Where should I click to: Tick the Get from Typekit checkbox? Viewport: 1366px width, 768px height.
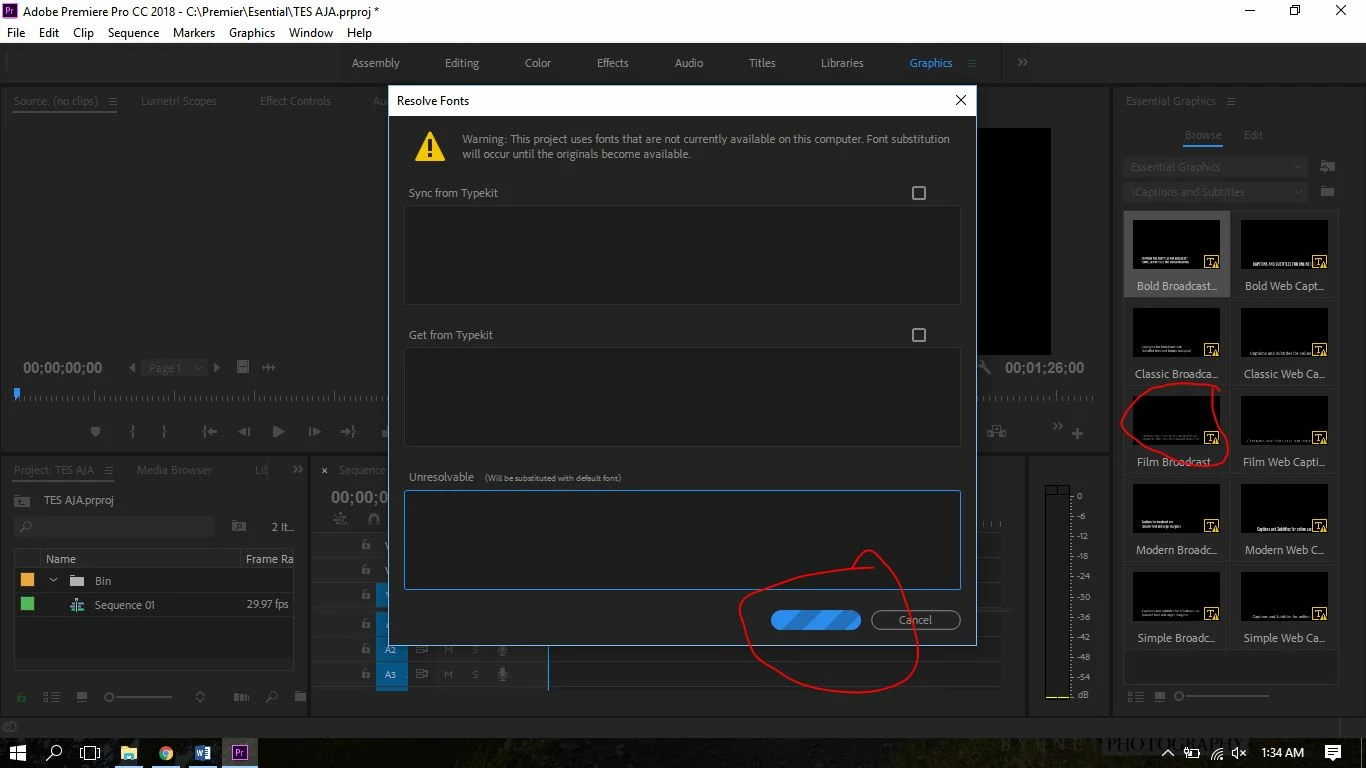pyautogui.click(x=919, y=335)
